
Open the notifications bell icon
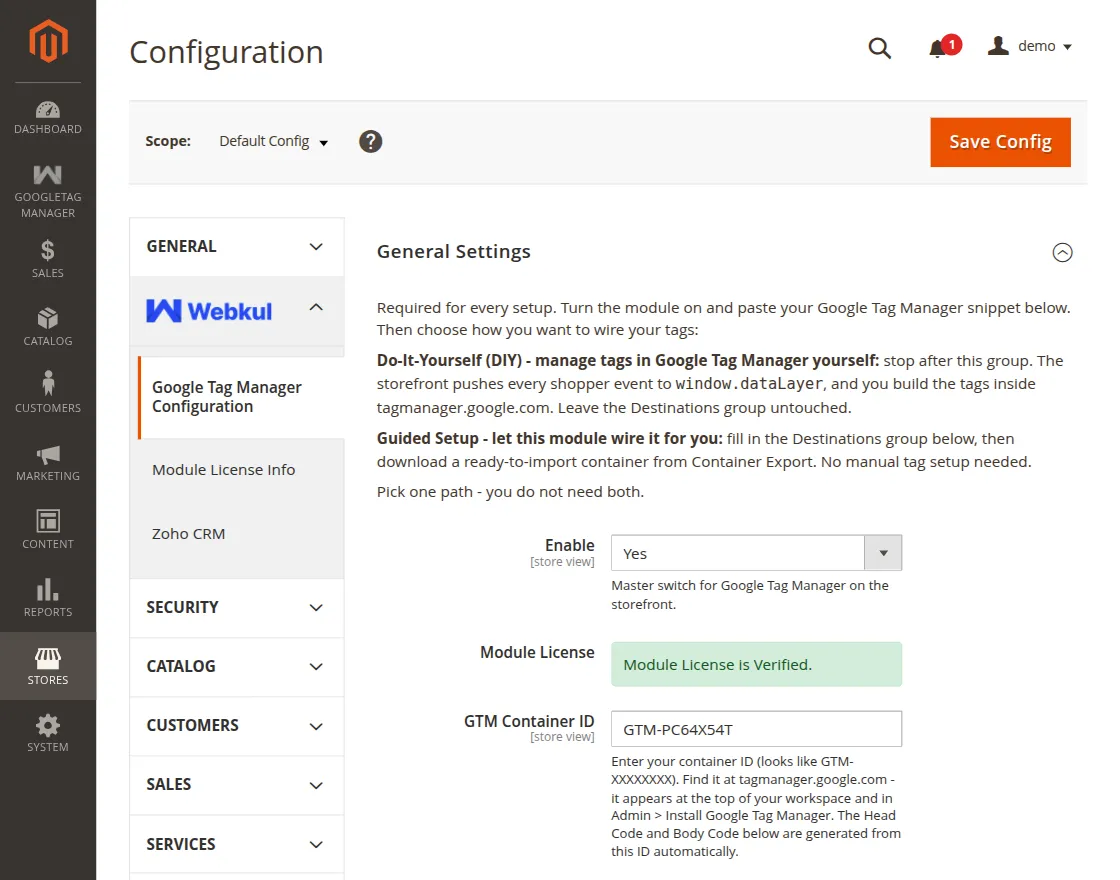937,49
